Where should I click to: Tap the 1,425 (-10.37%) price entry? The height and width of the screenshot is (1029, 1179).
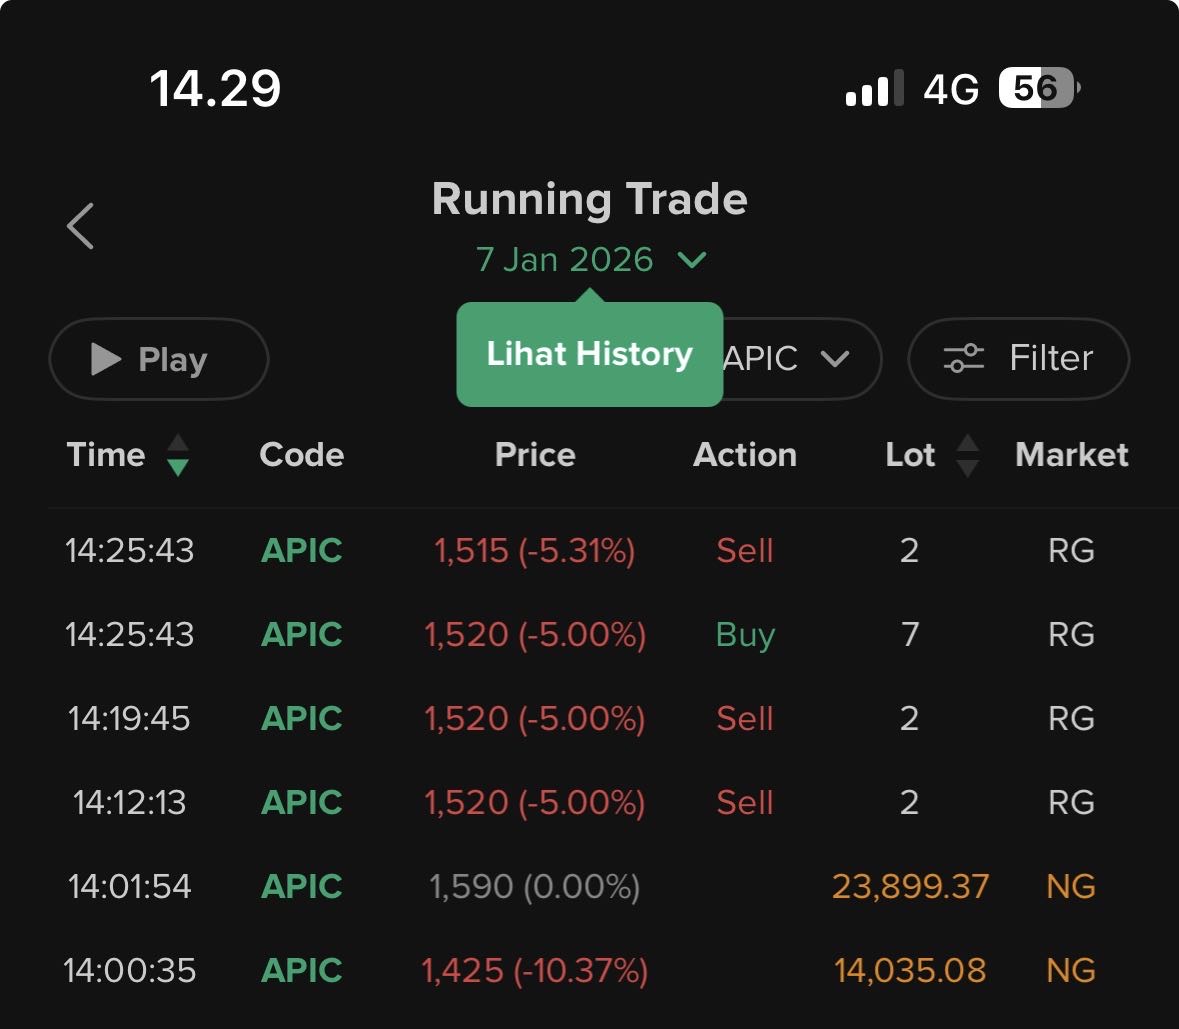point(534,971)
